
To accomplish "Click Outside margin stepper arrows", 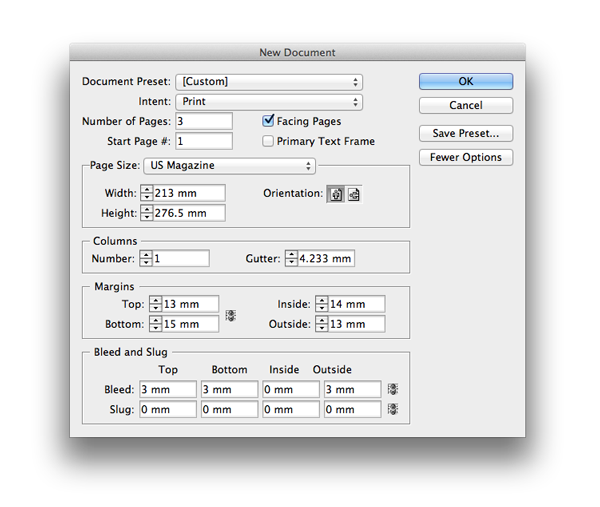I will (x=322, y=324).
